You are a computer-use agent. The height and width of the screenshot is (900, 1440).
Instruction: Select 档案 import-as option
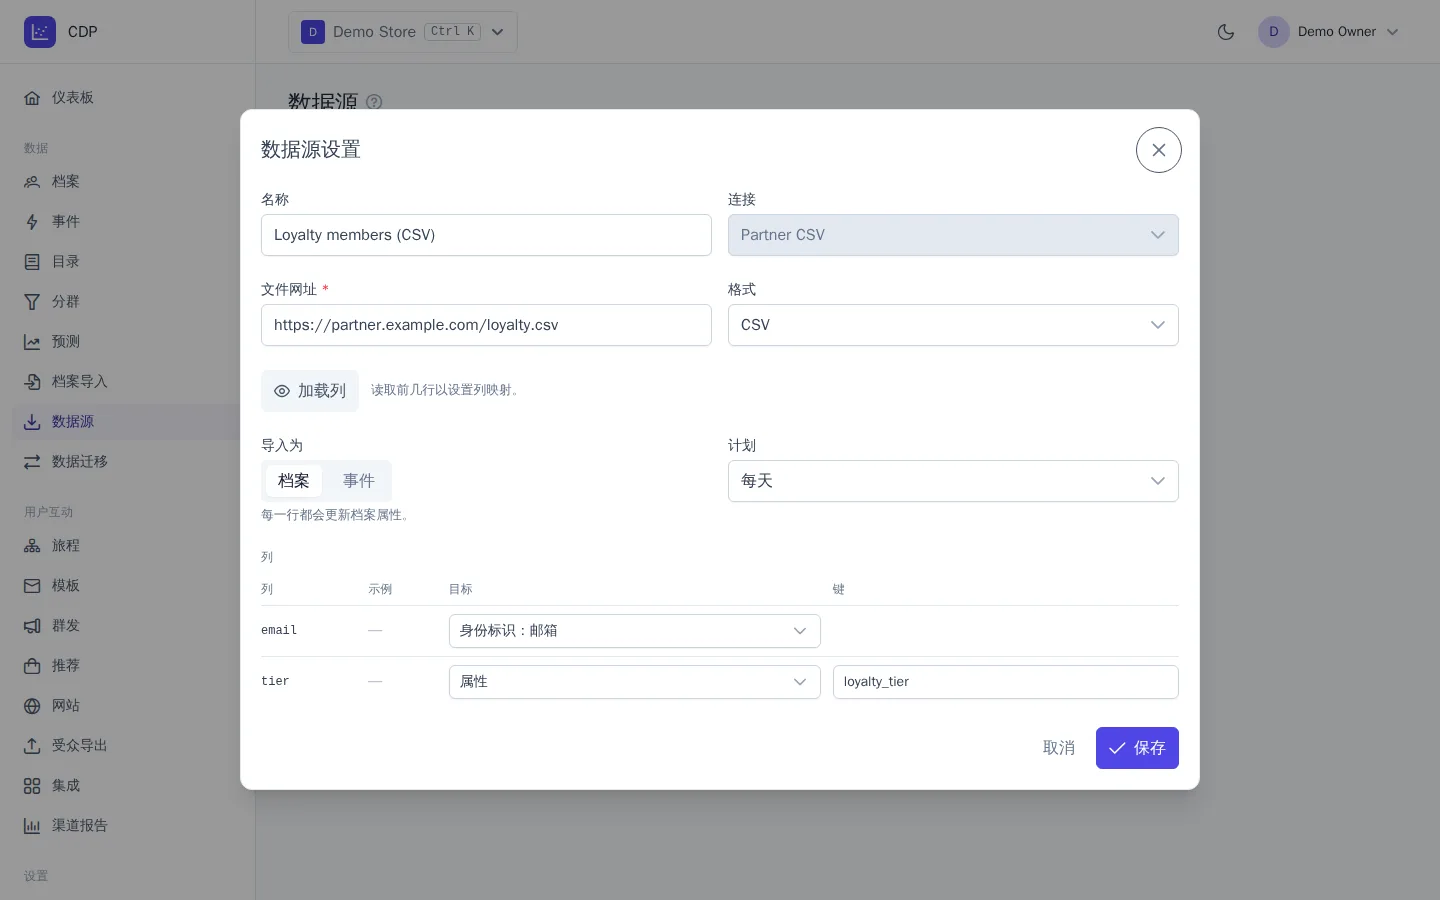point(294,481)
